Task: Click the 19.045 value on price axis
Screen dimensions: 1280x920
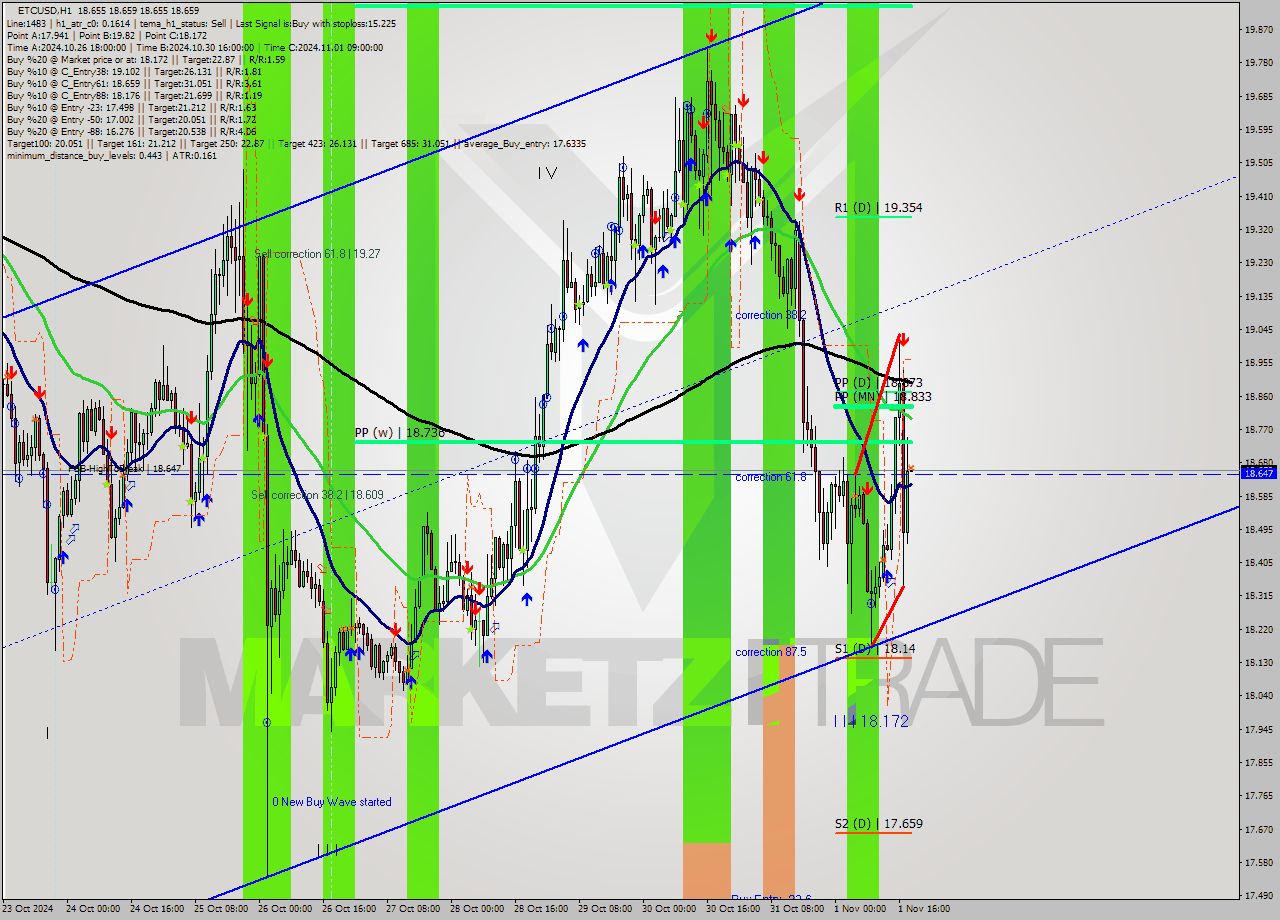Action: coord(1259,329)
